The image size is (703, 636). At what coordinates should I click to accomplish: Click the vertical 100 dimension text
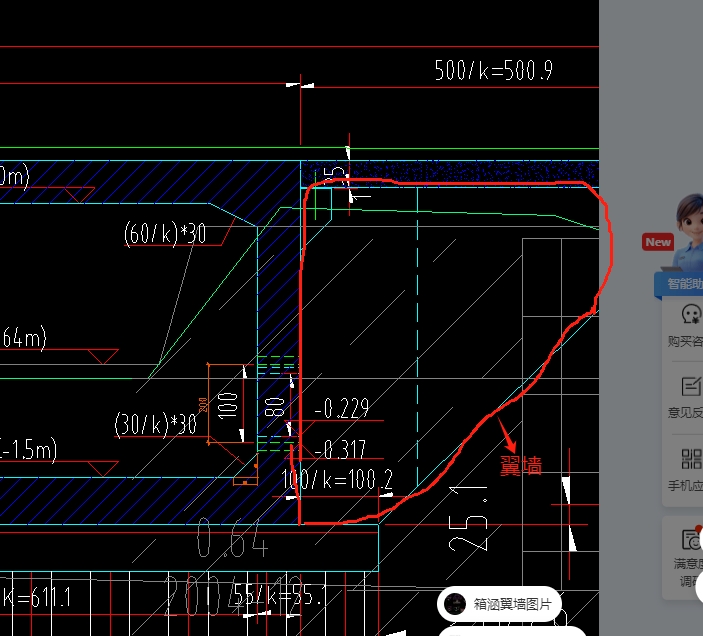pos(228,405)
